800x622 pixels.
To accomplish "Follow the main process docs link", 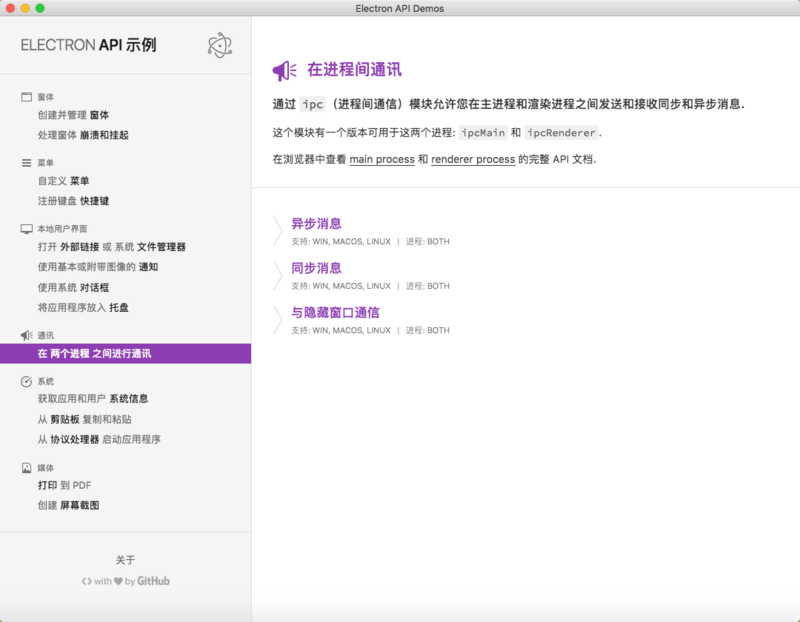I will click(x=382, y=159).
